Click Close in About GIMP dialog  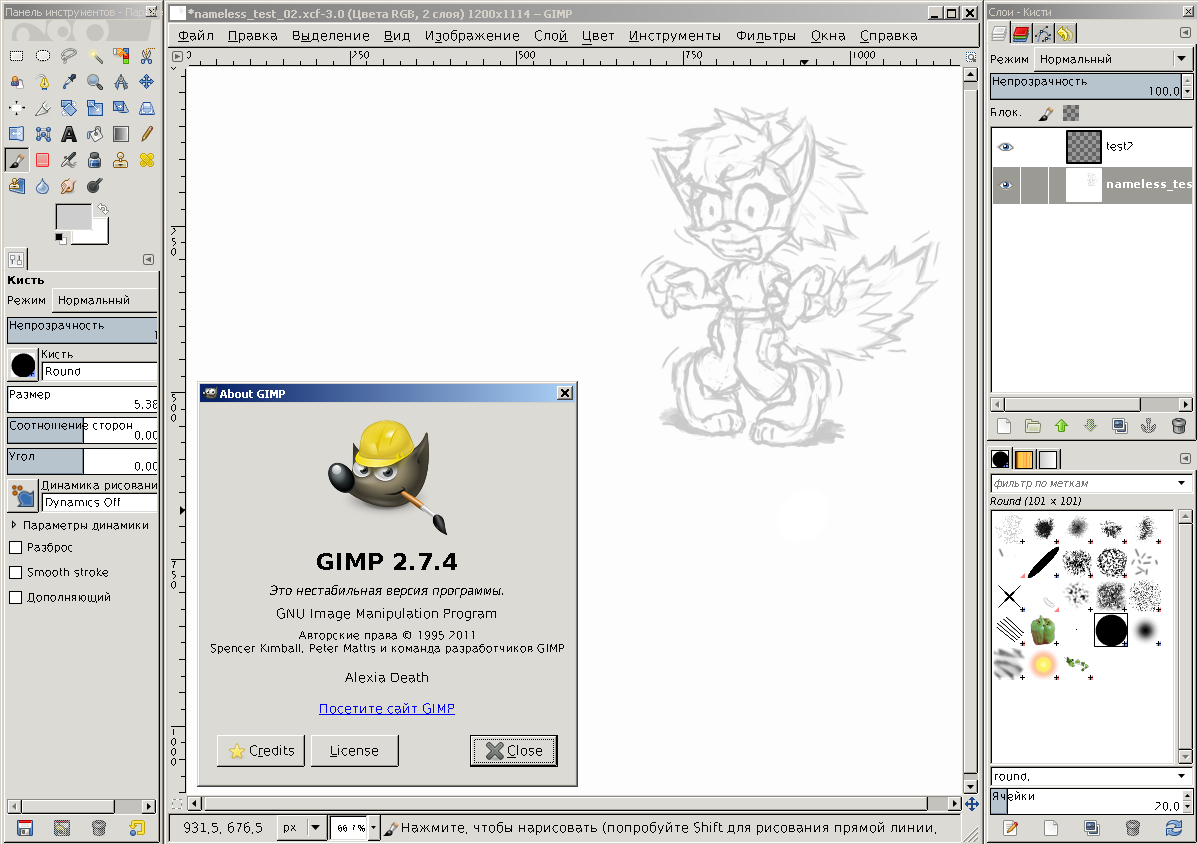coord(513,751)
